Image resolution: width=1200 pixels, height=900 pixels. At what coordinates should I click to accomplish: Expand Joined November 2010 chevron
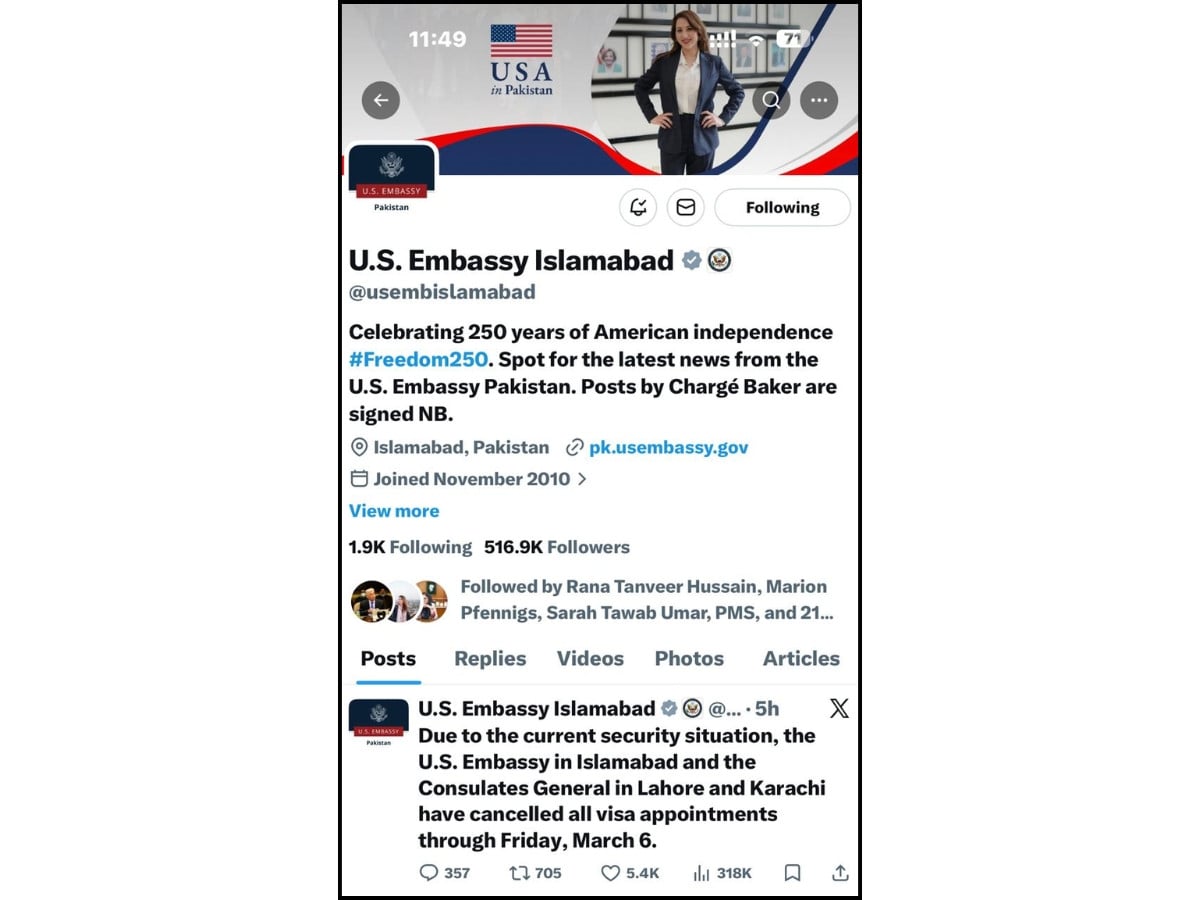(x=582, y=479)
